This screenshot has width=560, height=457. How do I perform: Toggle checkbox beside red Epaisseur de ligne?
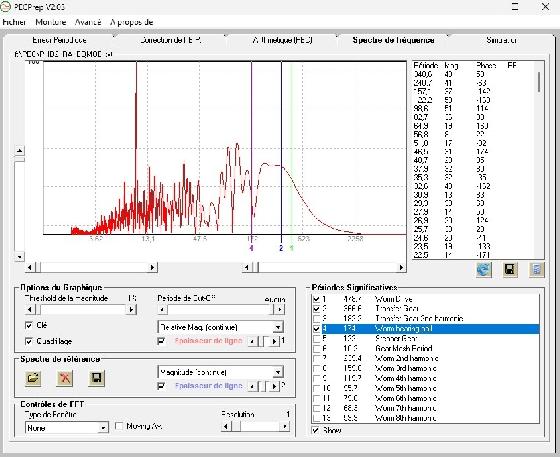(x=161, y=341)
